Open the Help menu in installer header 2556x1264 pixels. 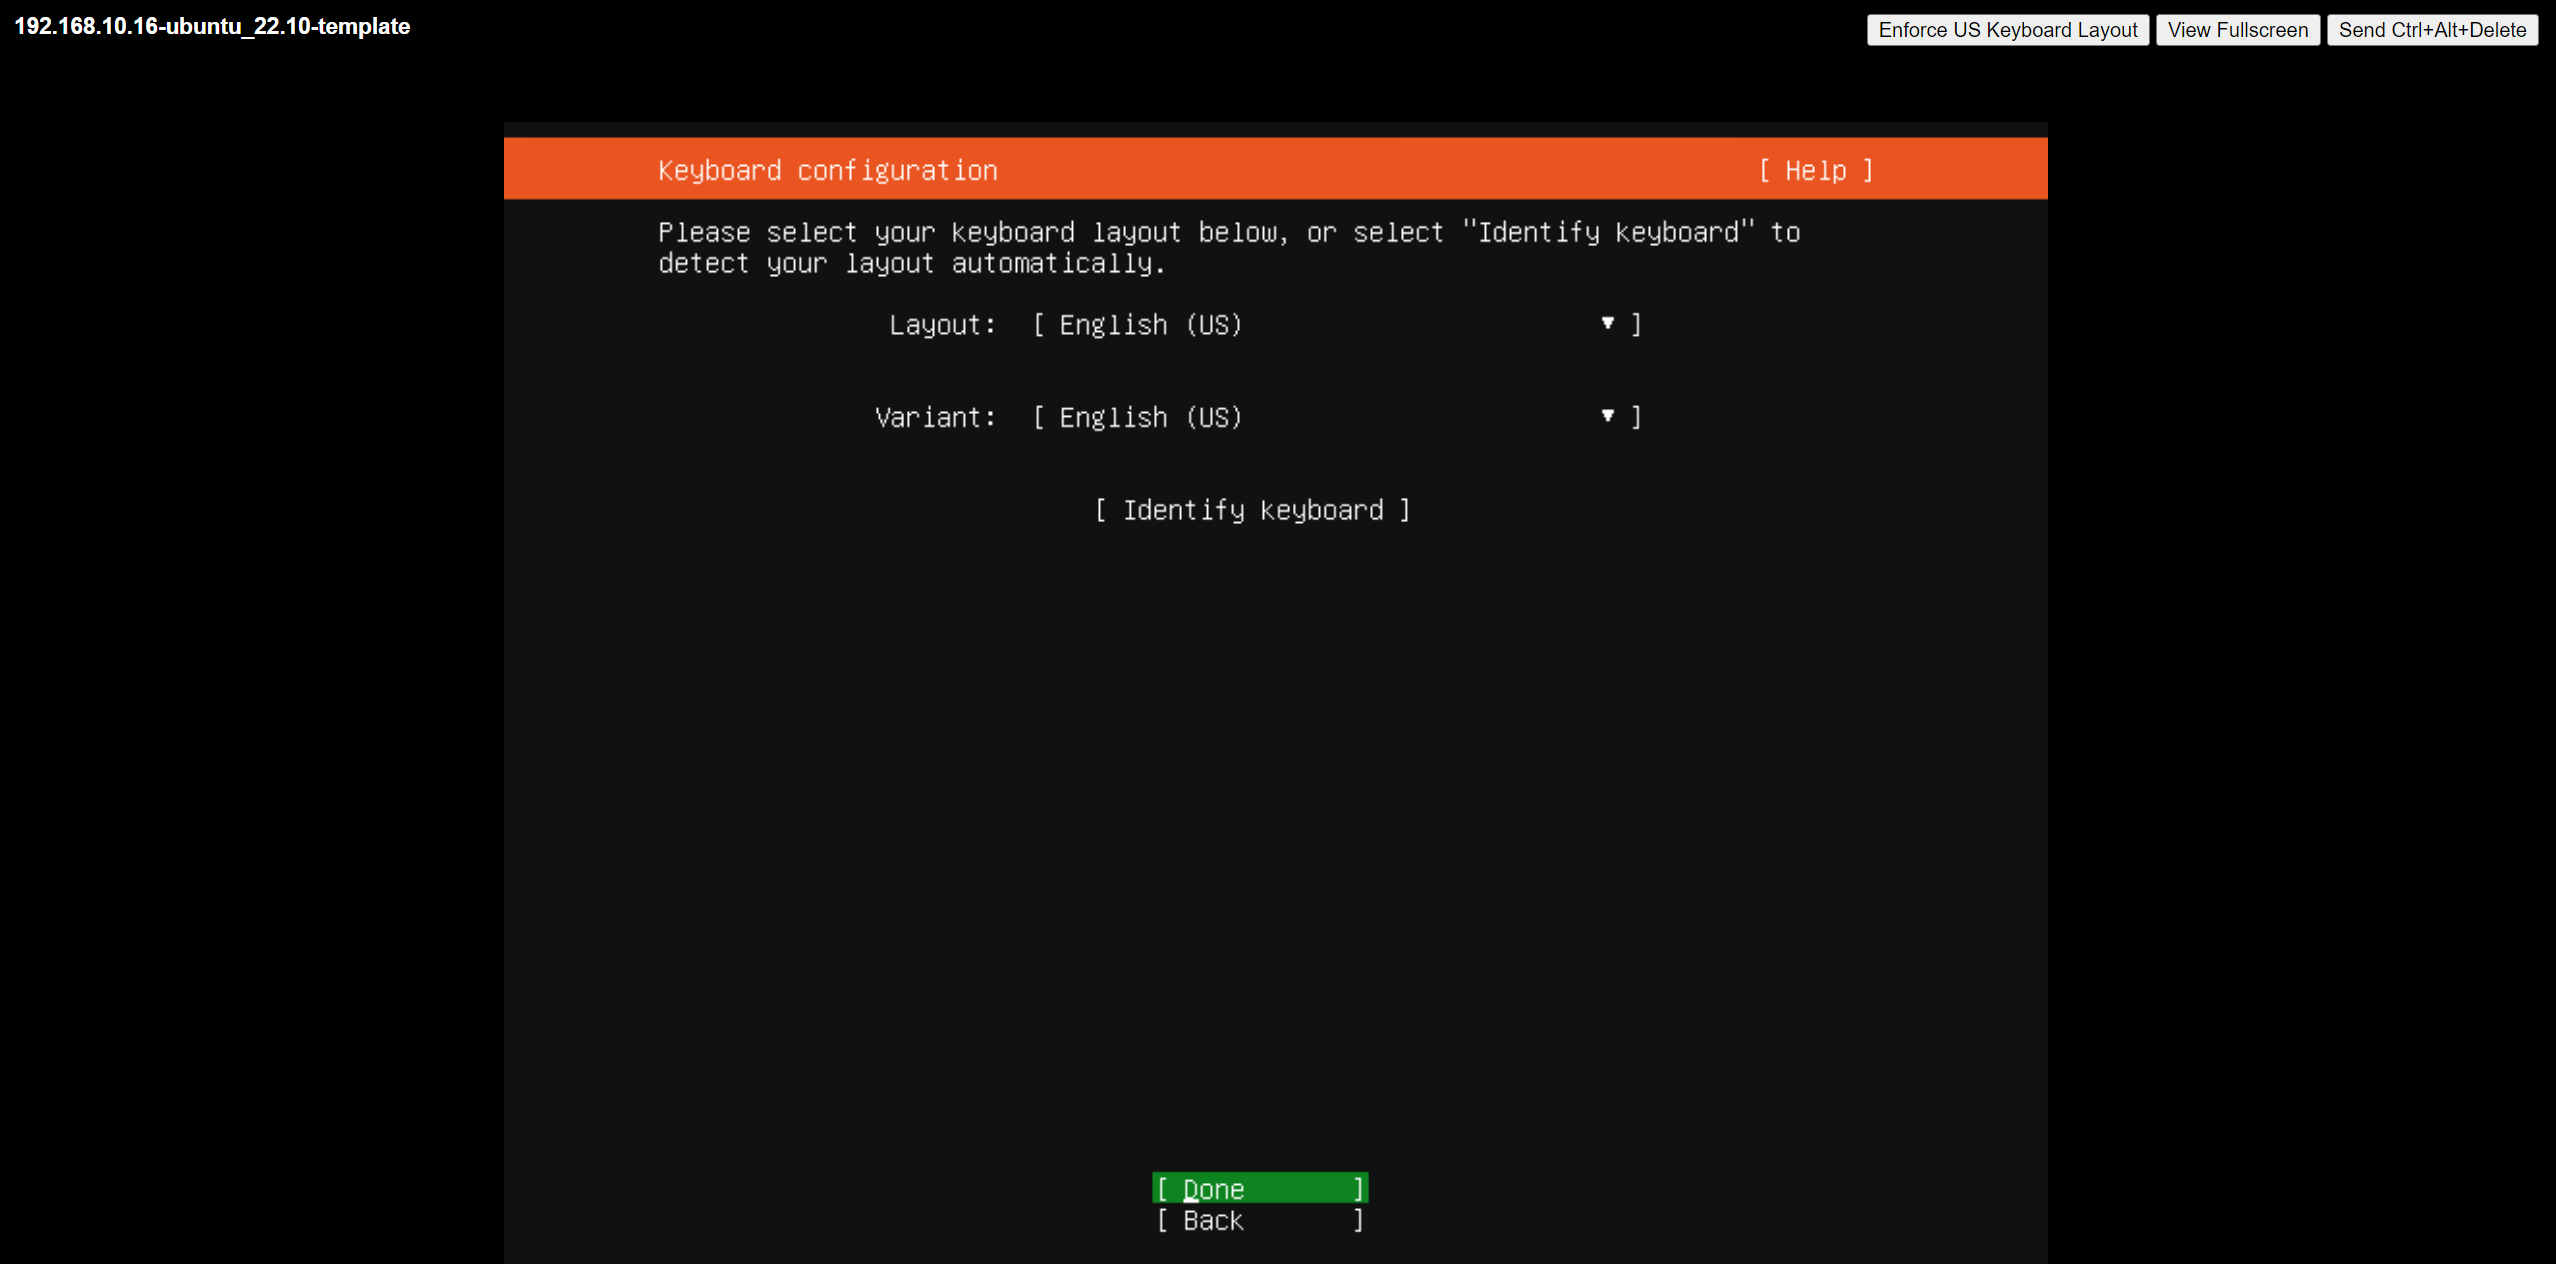point(1815,171)
